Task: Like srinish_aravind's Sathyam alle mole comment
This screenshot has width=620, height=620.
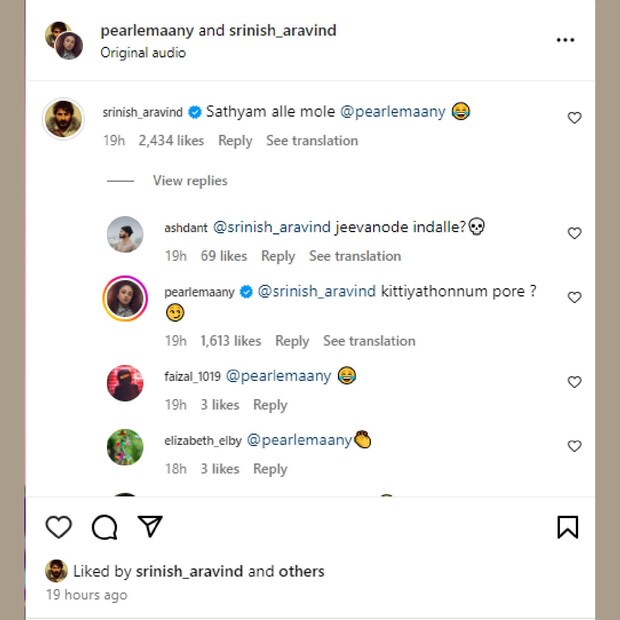Action: (x=574, y=118)
